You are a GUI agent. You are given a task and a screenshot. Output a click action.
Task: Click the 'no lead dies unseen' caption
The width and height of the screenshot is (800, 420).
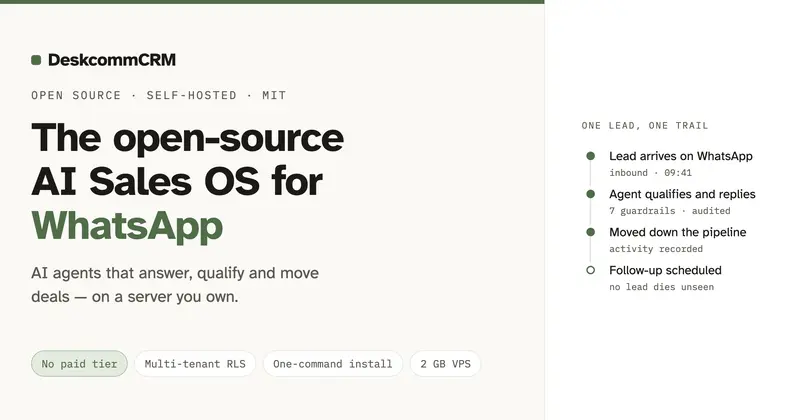(662, 287)
